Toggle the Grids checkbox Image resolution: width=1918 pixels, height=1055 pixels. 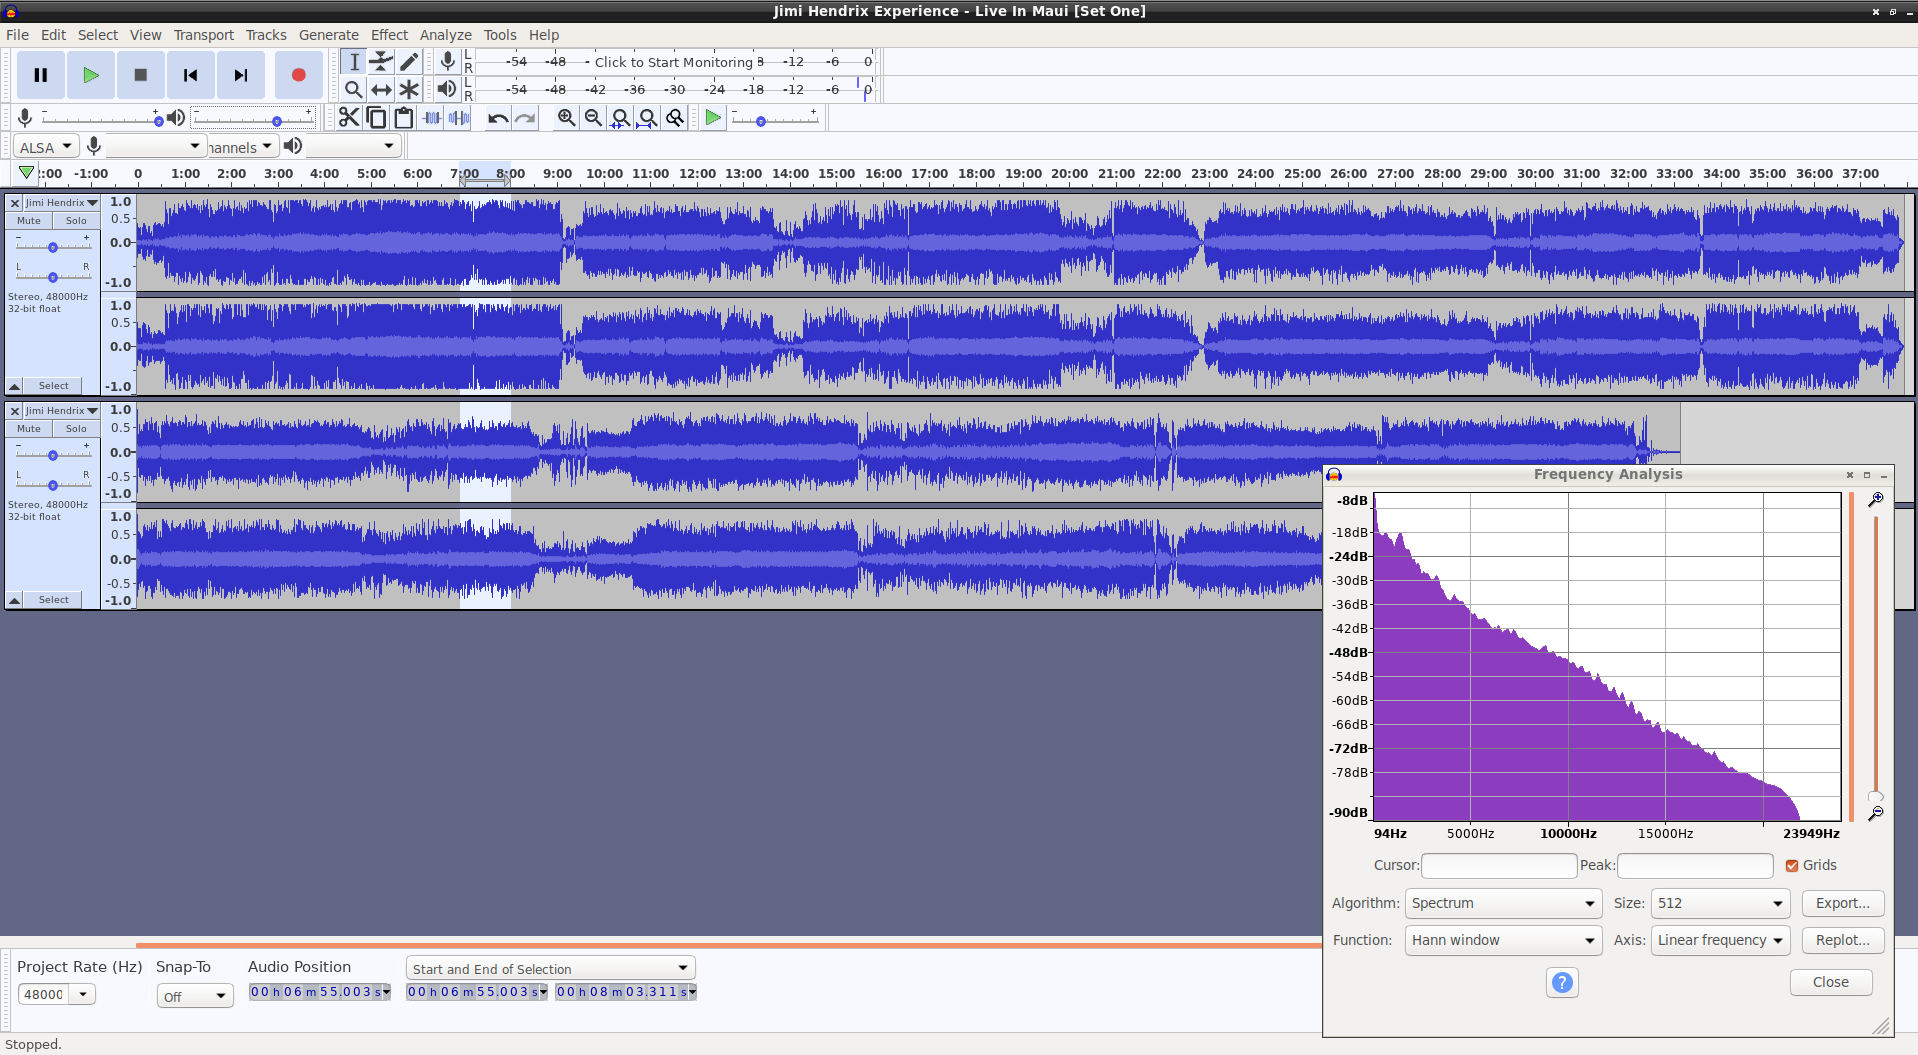(1792, 866)
